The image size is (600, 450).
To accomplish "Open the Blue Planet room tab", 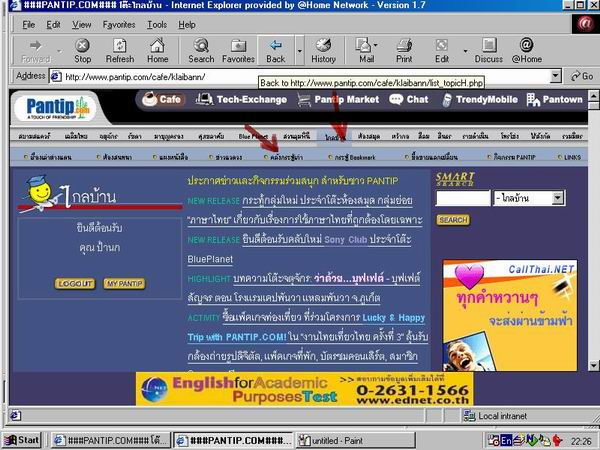I will [253, 136].
